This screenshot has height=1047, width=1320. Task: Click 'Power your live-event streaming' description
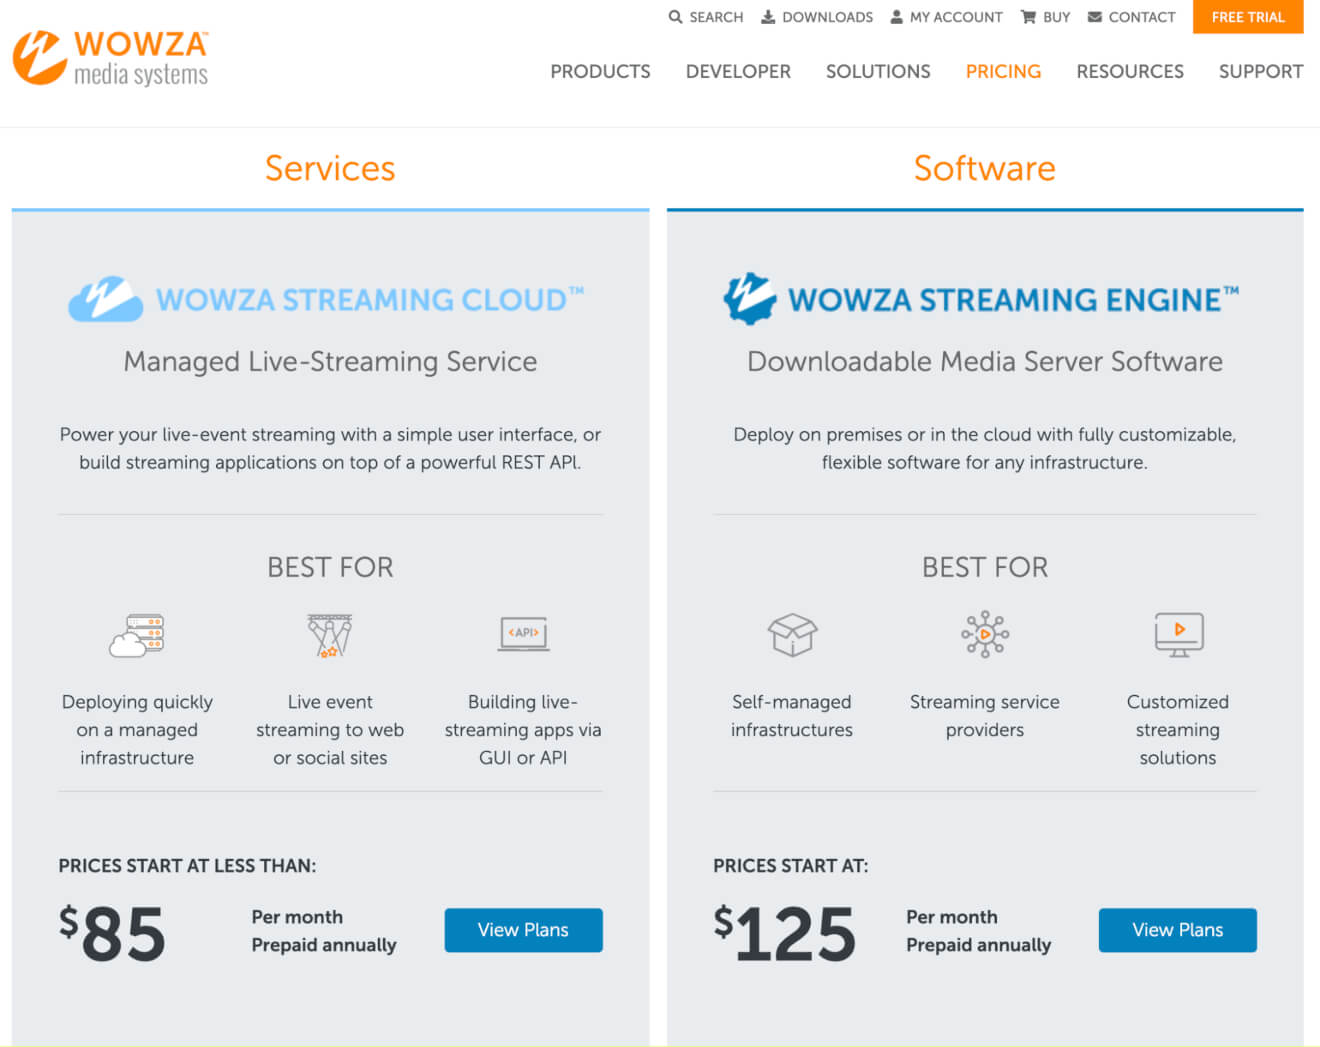point(330,448)
